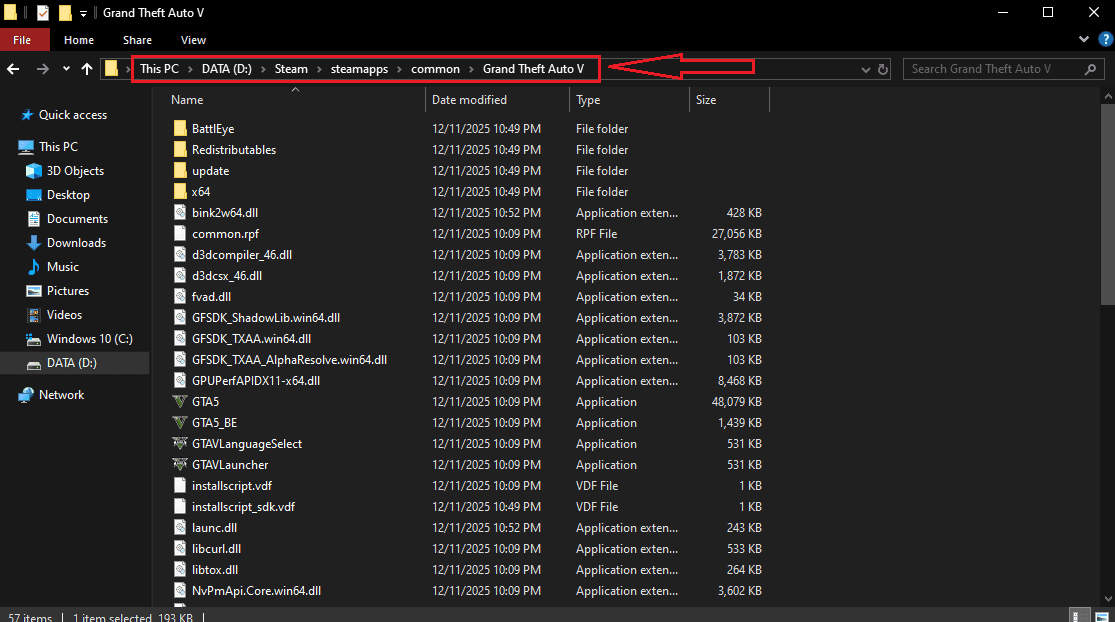The image size is (1115, 622).
Task: Select the GTAVLauncher application icon
Action: point(180,465)
